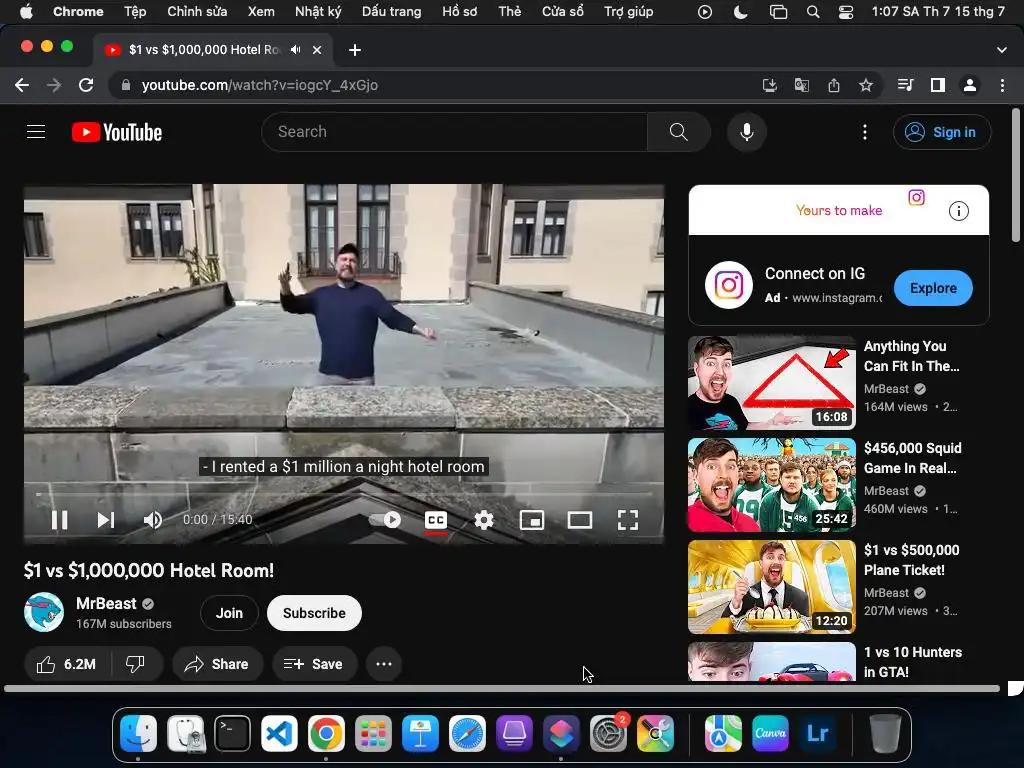Save video to a playlist
This screenshot has height=768, width=1024.
click(x=314, y=664)
